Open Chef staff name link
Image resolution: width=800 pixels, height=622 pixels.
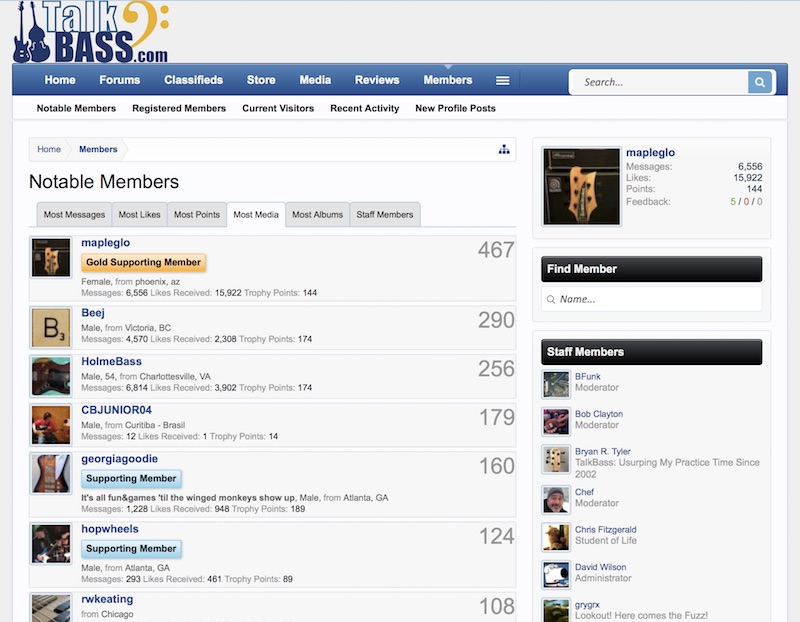[584, 492]
